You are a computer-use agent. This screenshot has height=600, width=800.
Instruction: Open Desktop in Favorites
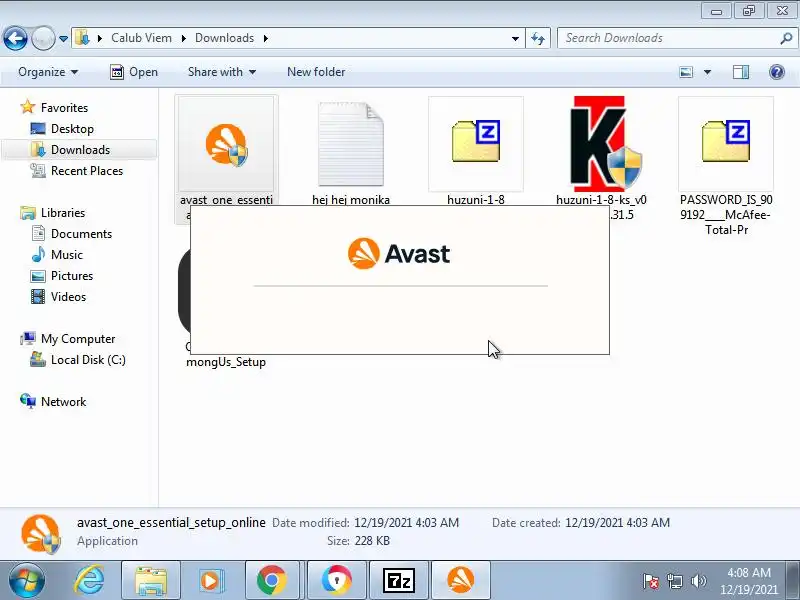(62, 129)
